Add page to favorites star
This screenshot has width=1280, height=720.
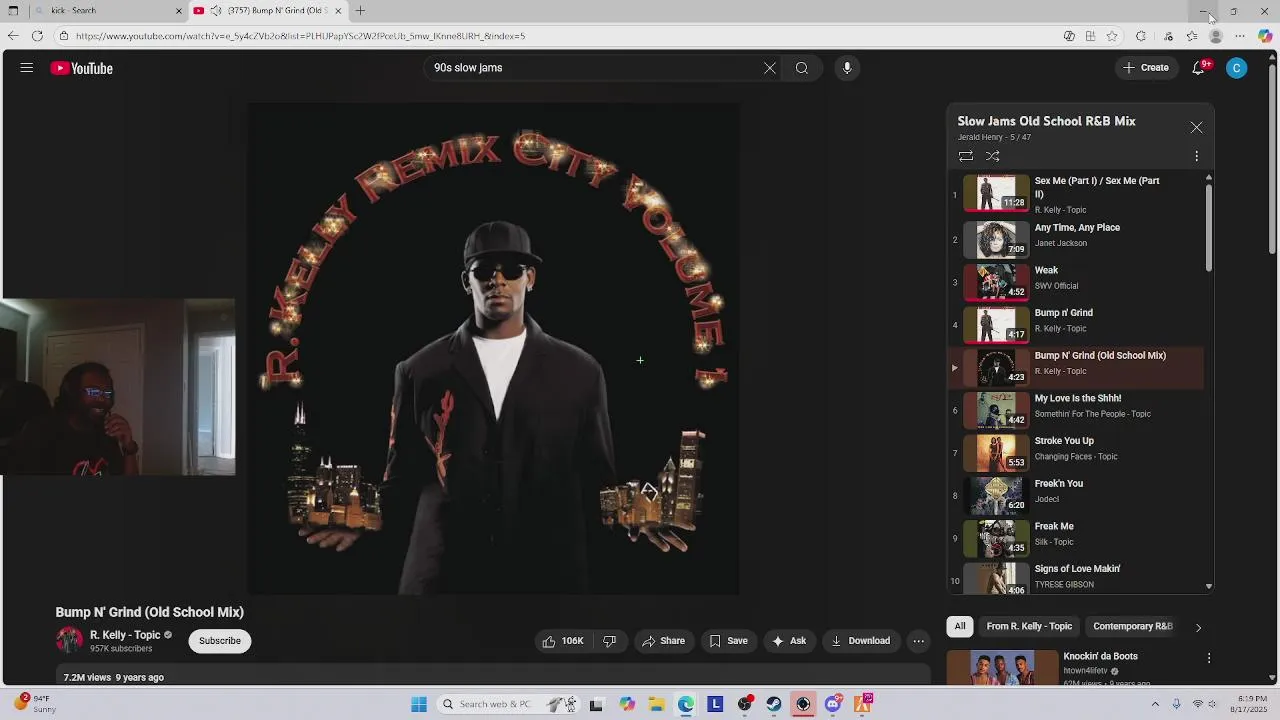click(1112, 36)
